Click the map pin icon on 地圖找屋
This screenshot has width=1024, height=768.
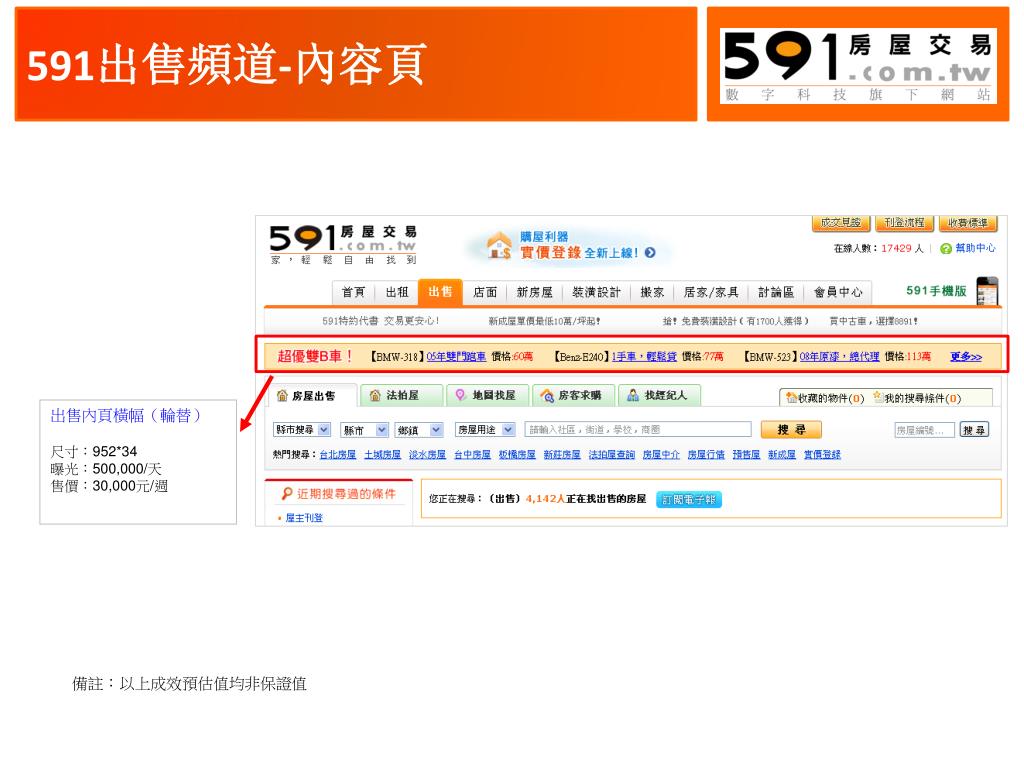tap(460, 395)
